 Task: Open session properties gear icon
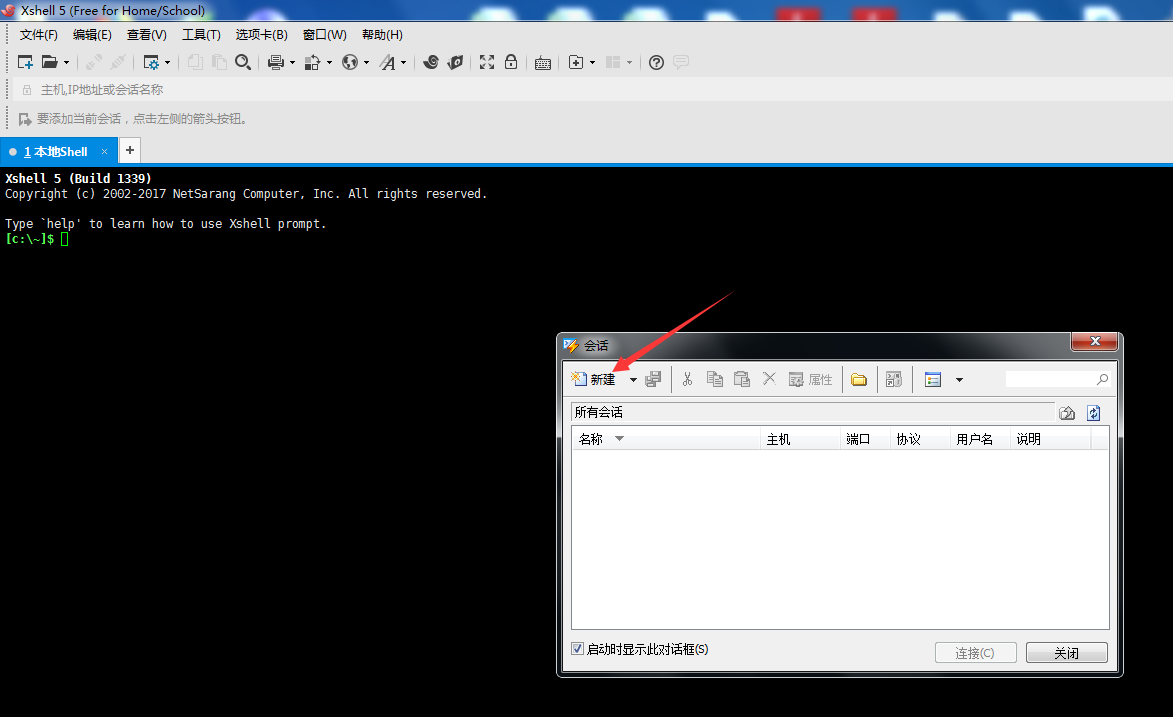coord(151,62)
